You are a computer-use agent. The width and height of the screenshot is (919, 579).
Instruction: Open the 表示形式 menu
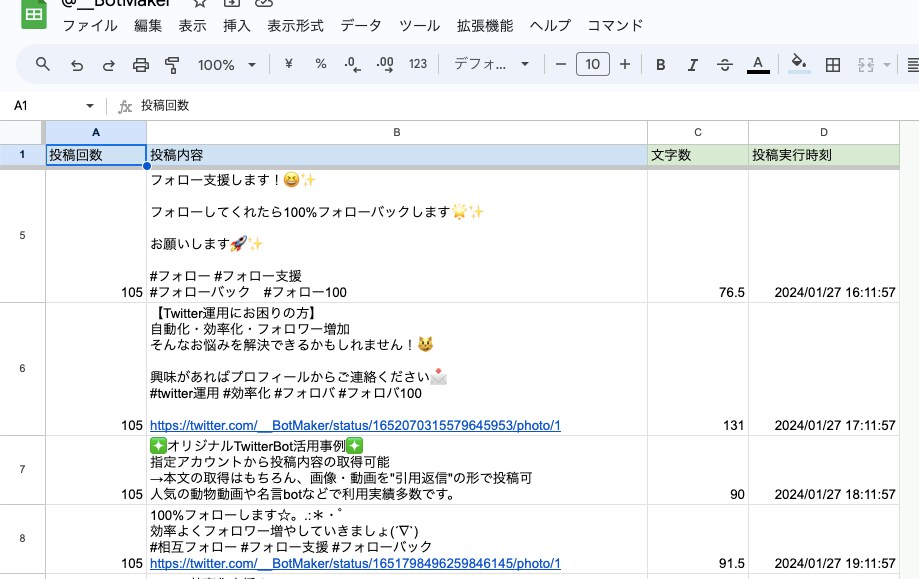click(x=295, y=26)
